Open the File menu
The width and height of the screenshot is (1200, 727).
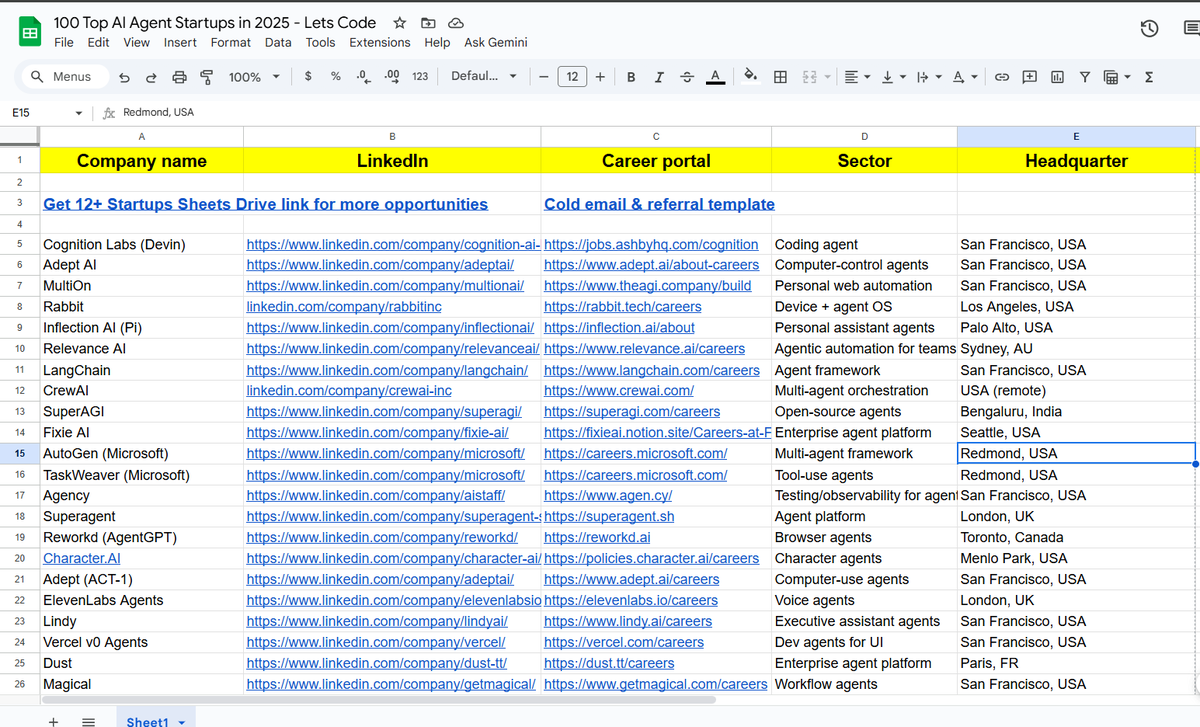pos(64,42)
